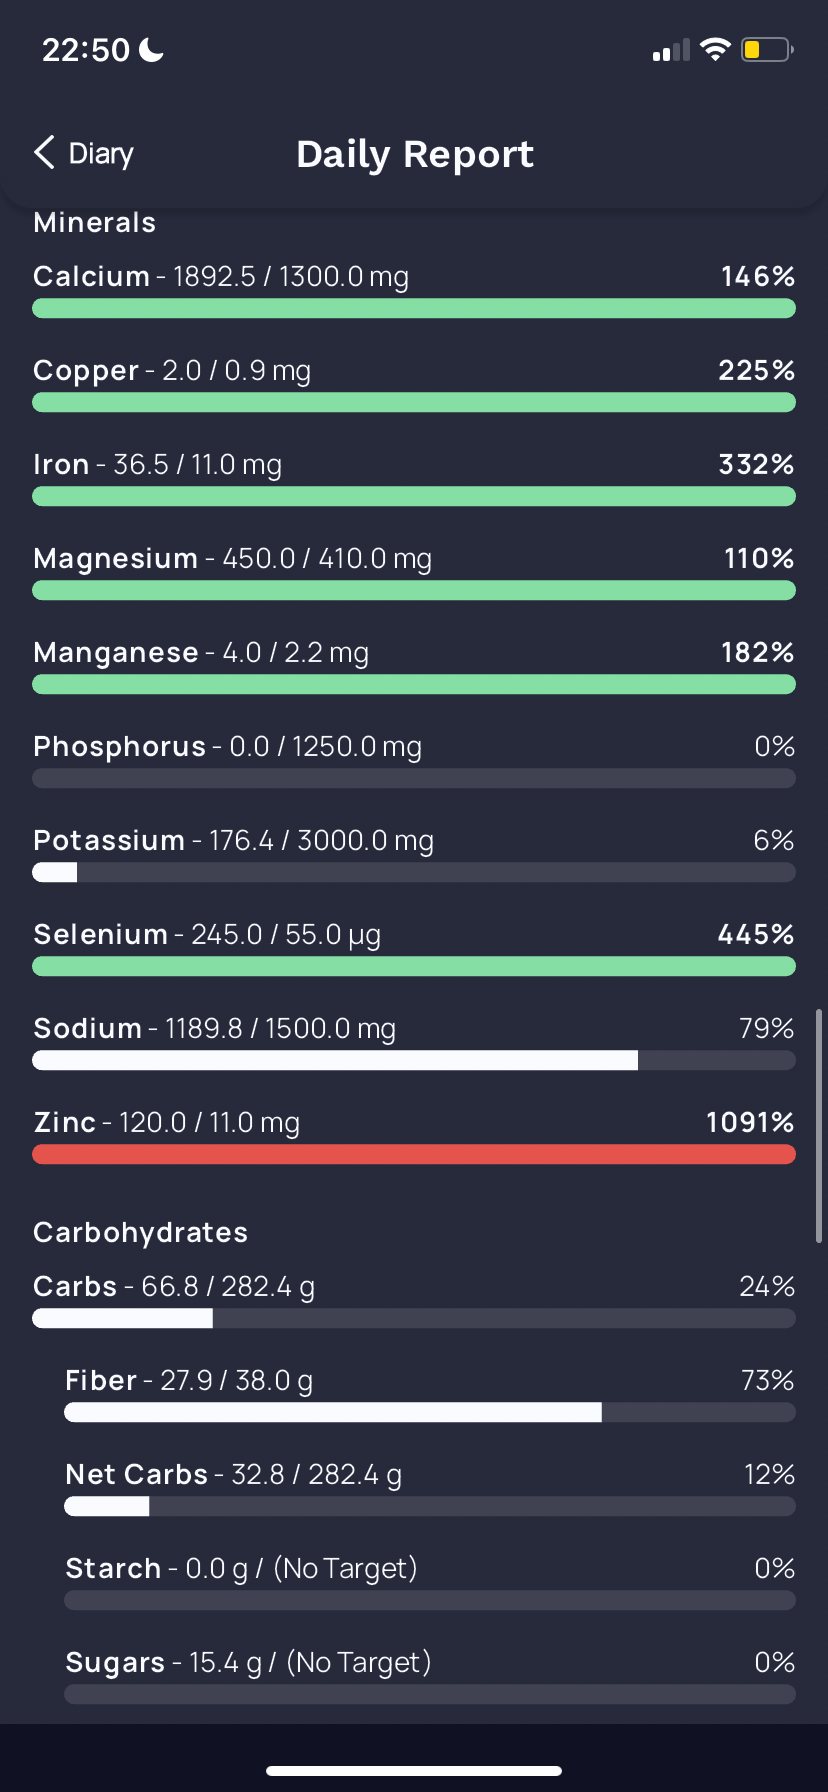Tap the back chevron icon beside Diary
828x1792 pixels.
click(x=44, y=153)
